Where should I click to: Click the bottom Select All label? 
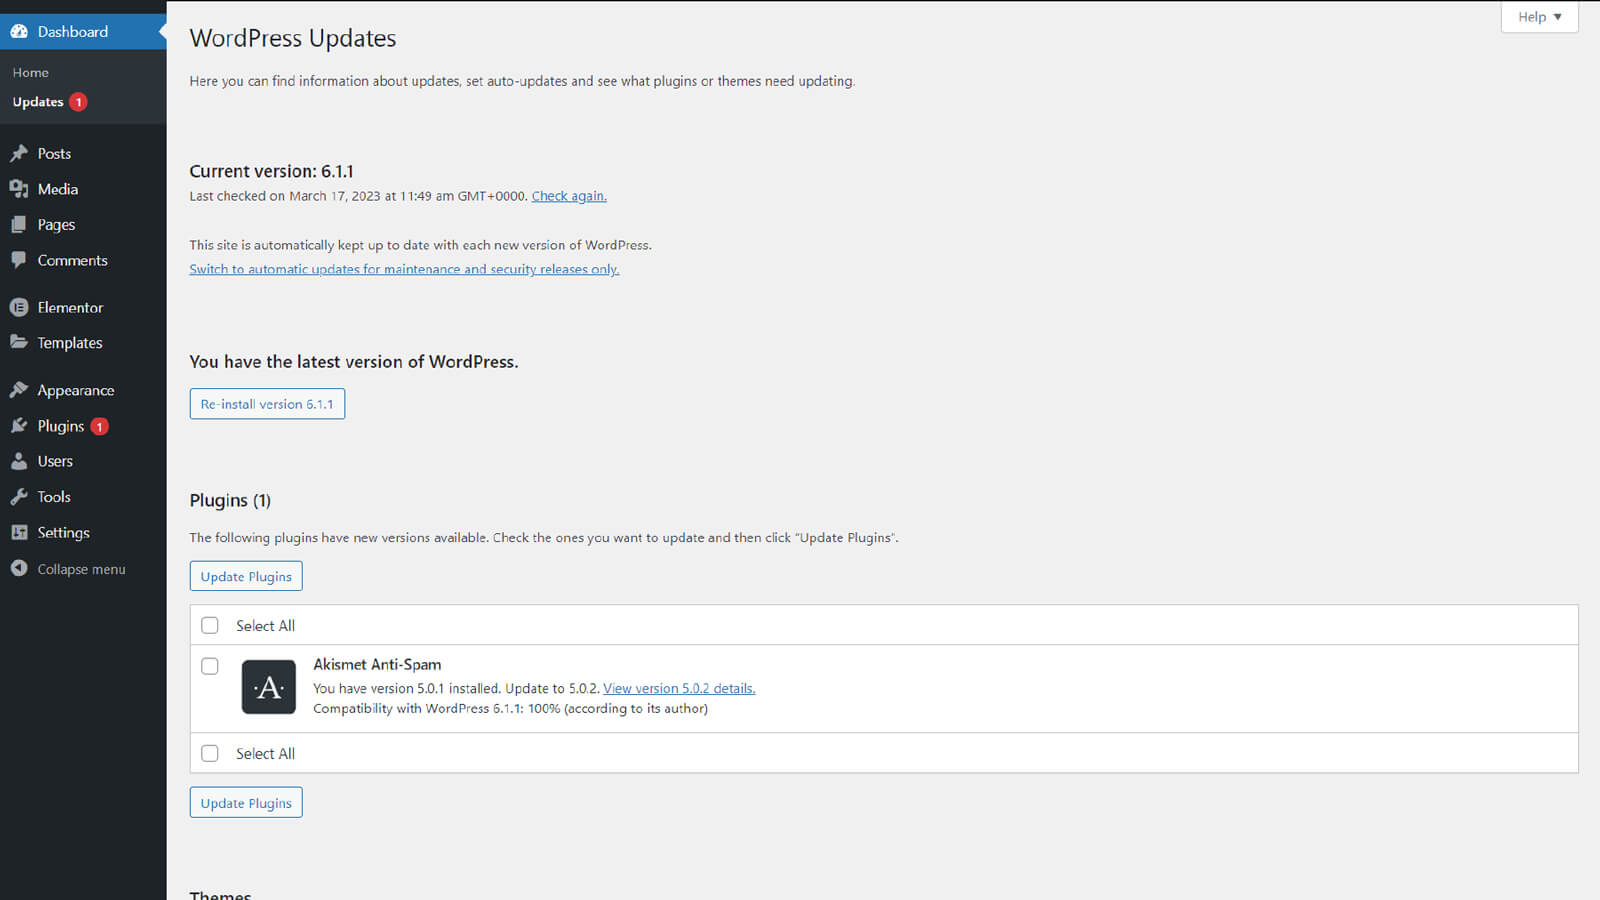[x=265, y=753]
